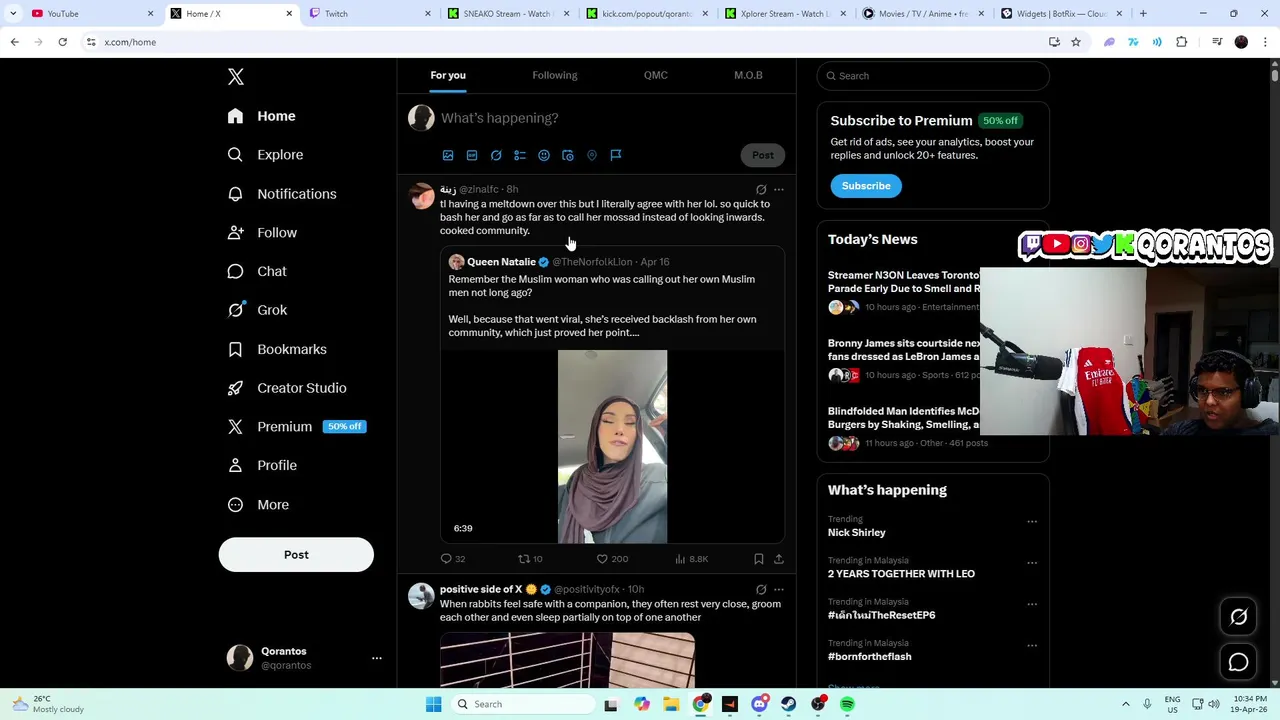Open Profile from the sidebar

point(262,465)
